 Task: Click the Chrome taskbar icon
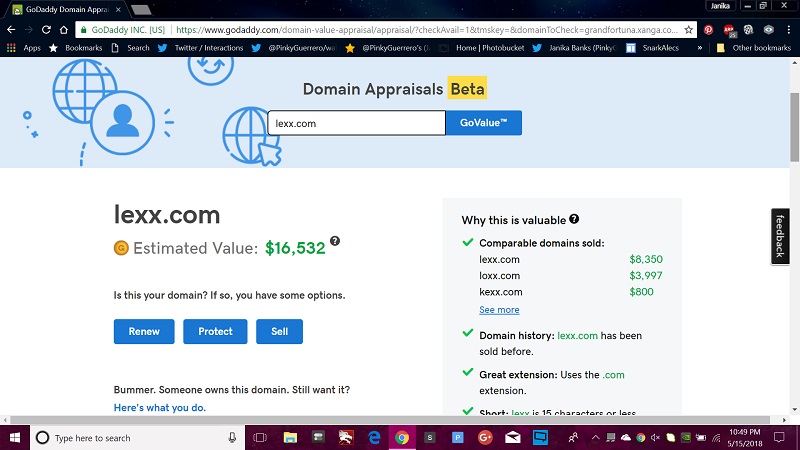402,438
